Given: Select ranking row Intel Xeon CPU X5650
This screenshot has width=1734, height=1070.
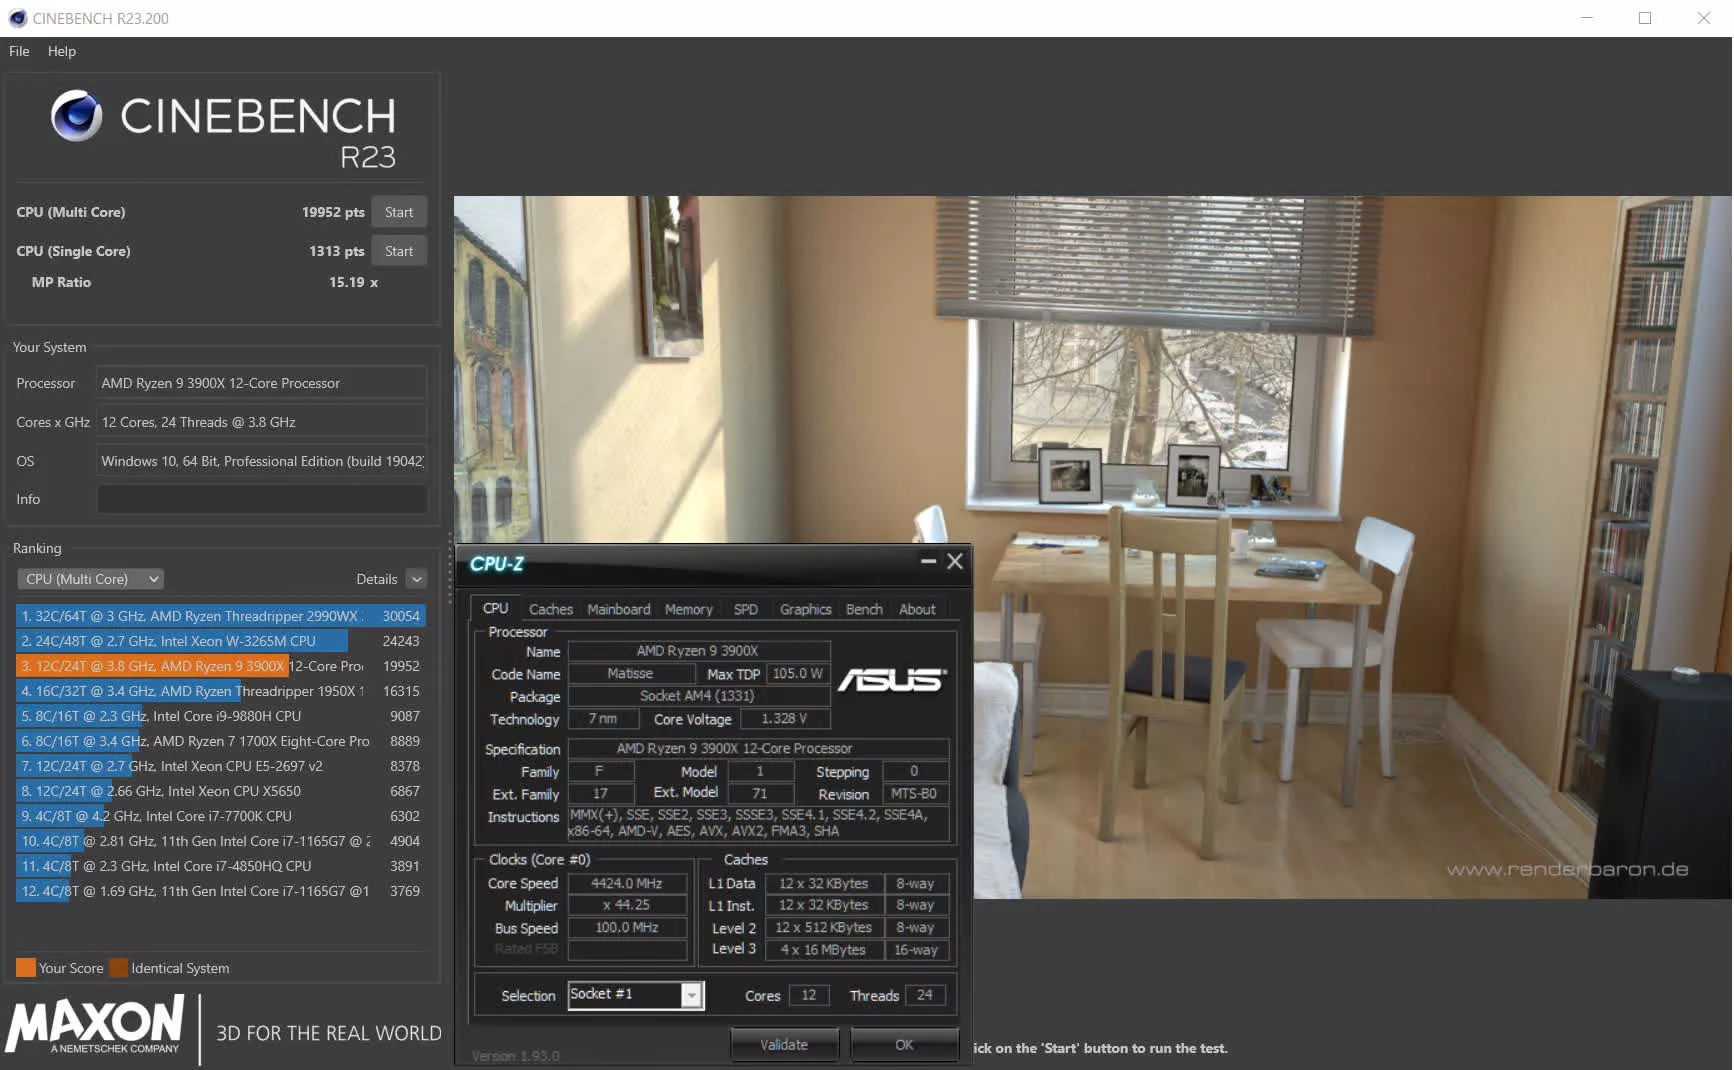Looking at the screenshot, I should coord(220,791).
